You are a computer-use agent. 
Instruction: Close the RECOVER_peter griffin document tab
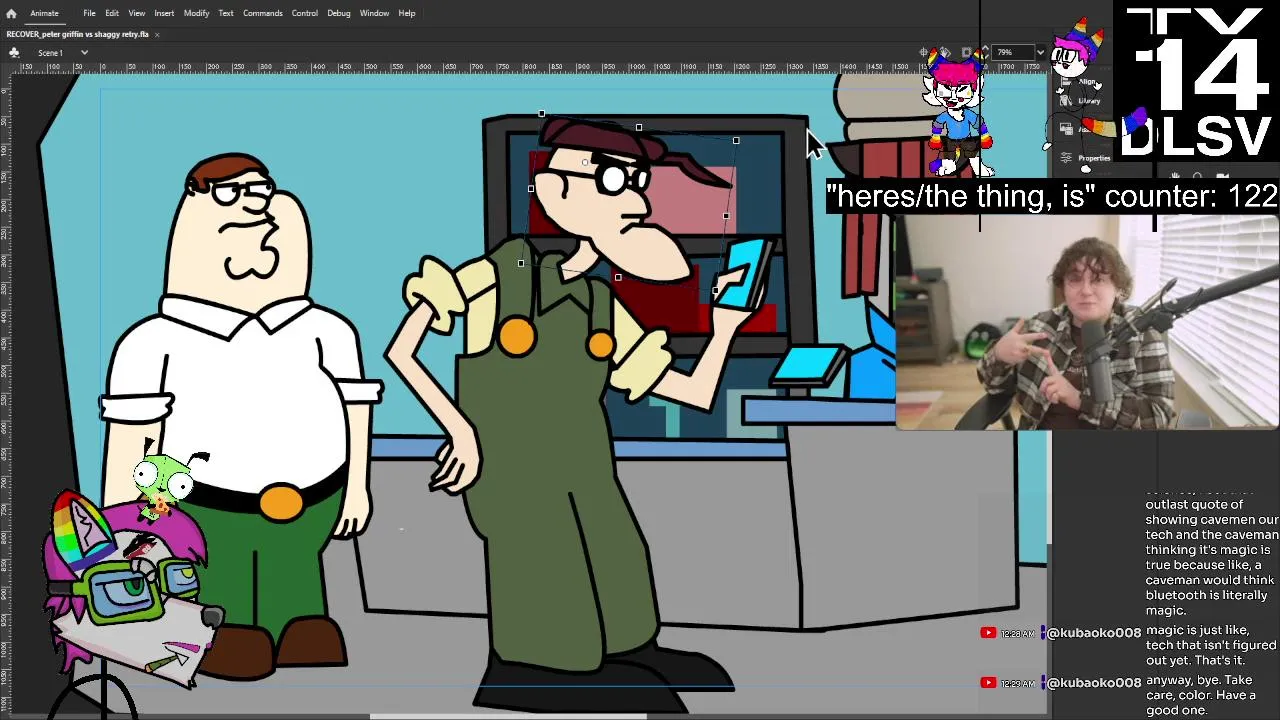click(156, 34)
